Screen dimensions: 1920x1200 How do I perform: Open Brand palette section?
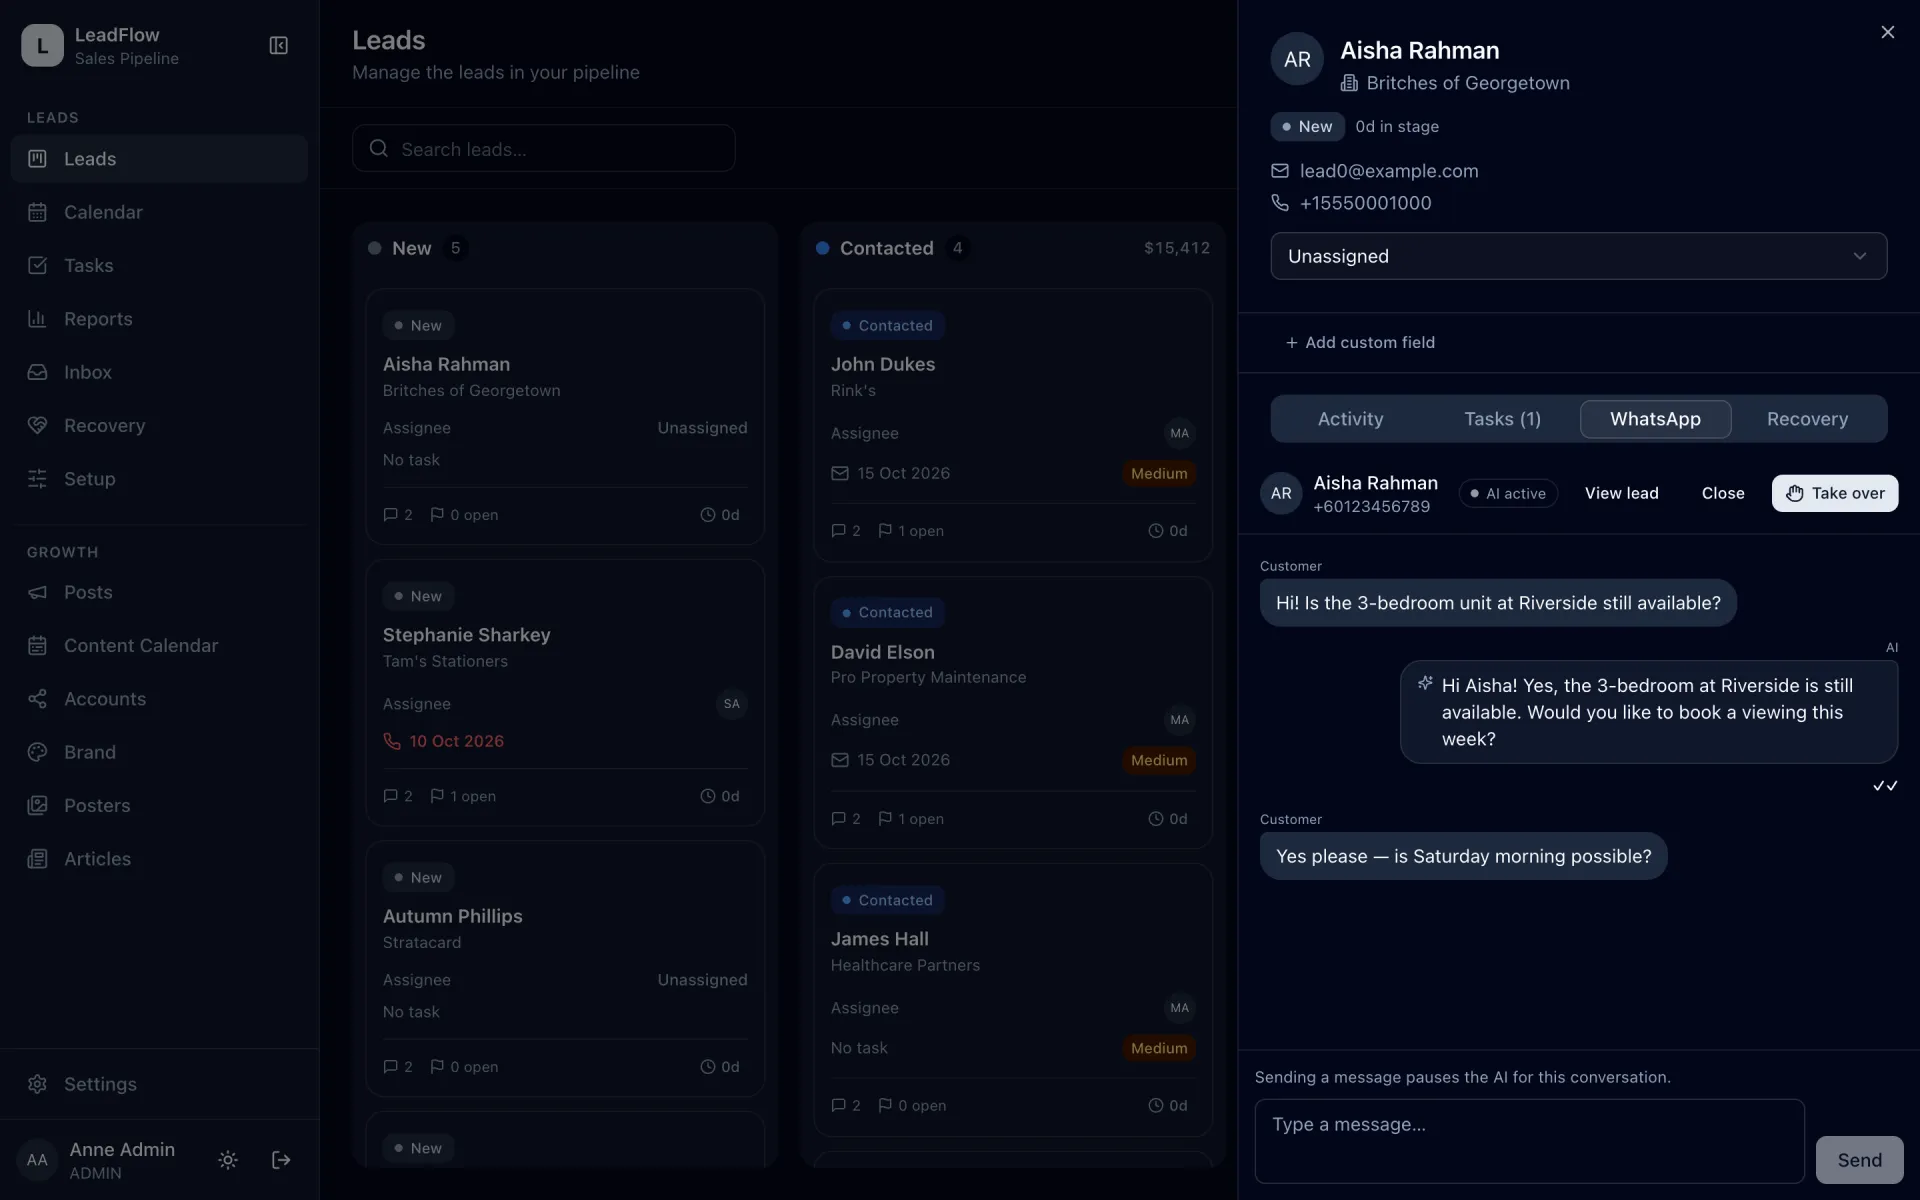(x=159, y=752)
